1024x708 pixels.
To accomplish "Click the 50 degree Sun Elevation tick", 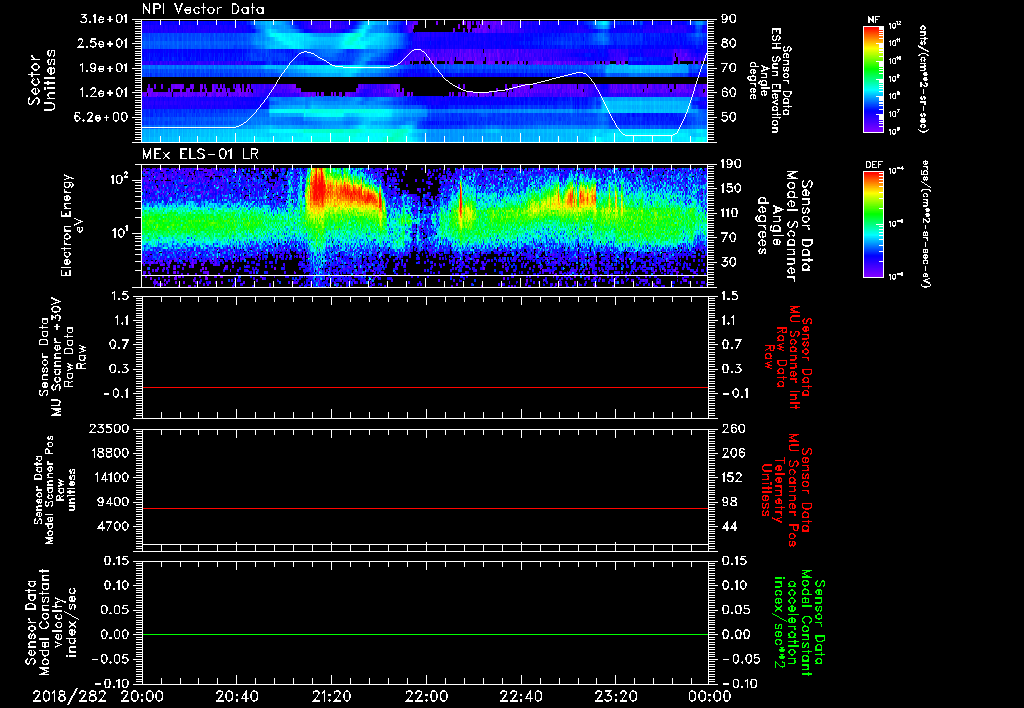I will click(x=729, y=118).
